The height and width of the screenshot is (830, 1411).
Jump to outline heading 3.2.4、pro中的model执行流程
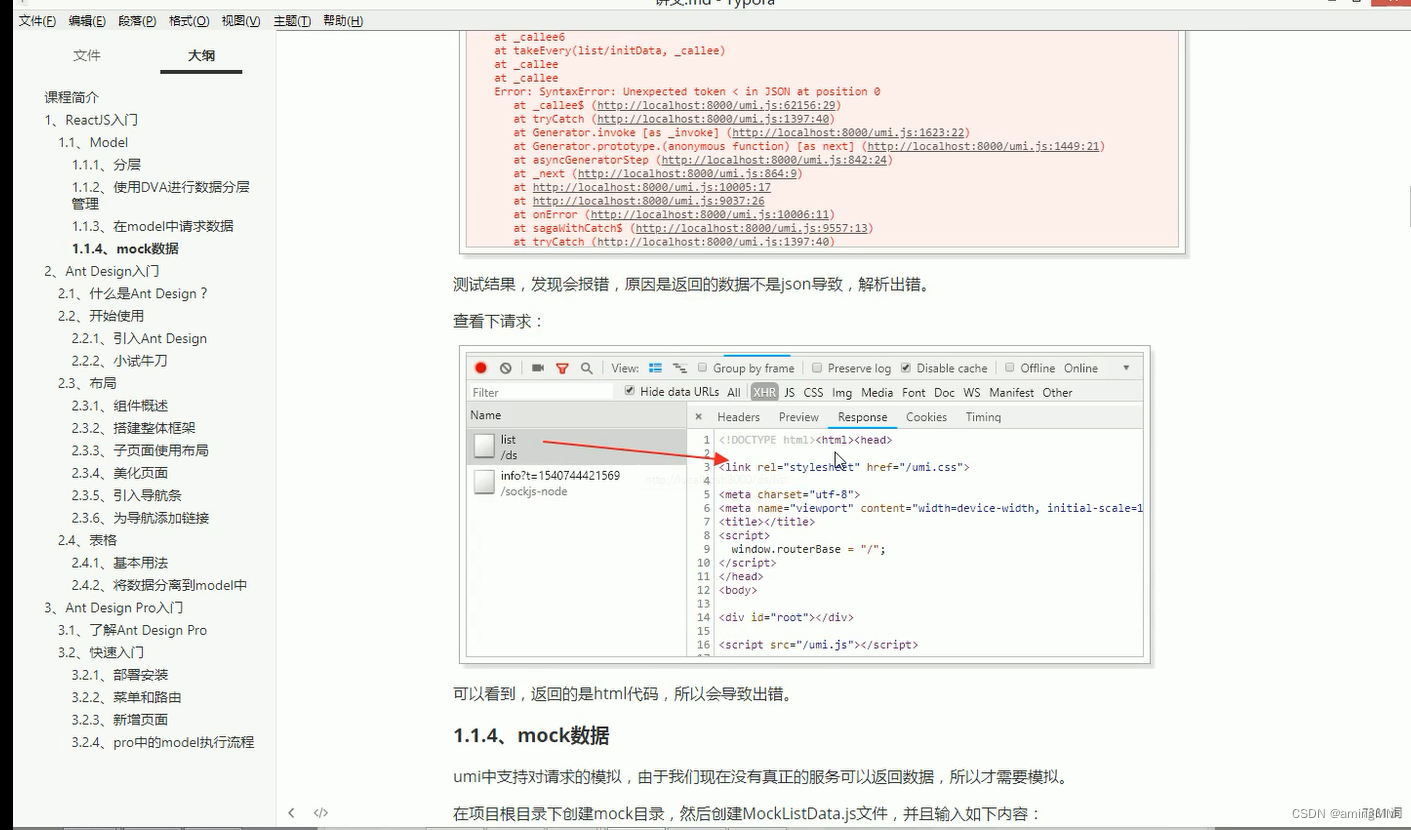163,742
